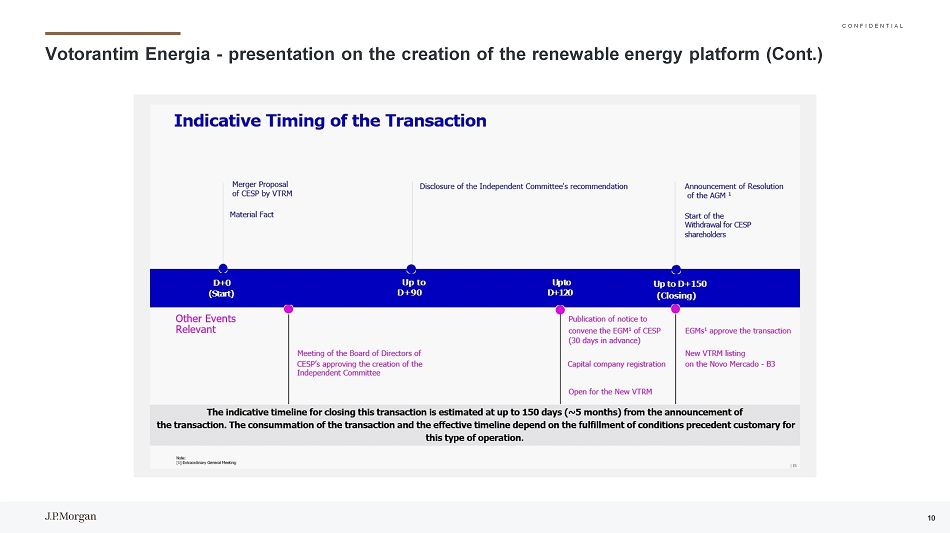Click magenta dot above Publication of notice text

click(560, 309)
